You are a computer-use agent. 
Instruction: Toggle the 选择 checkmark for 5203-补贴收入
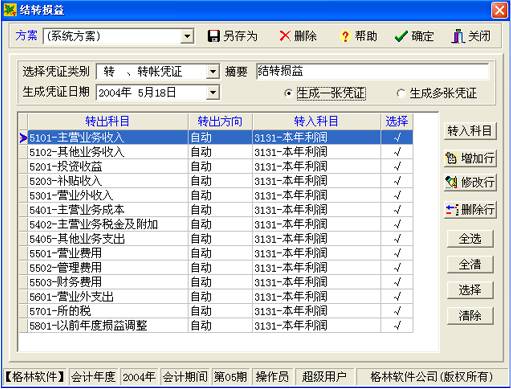coord(397,181)
